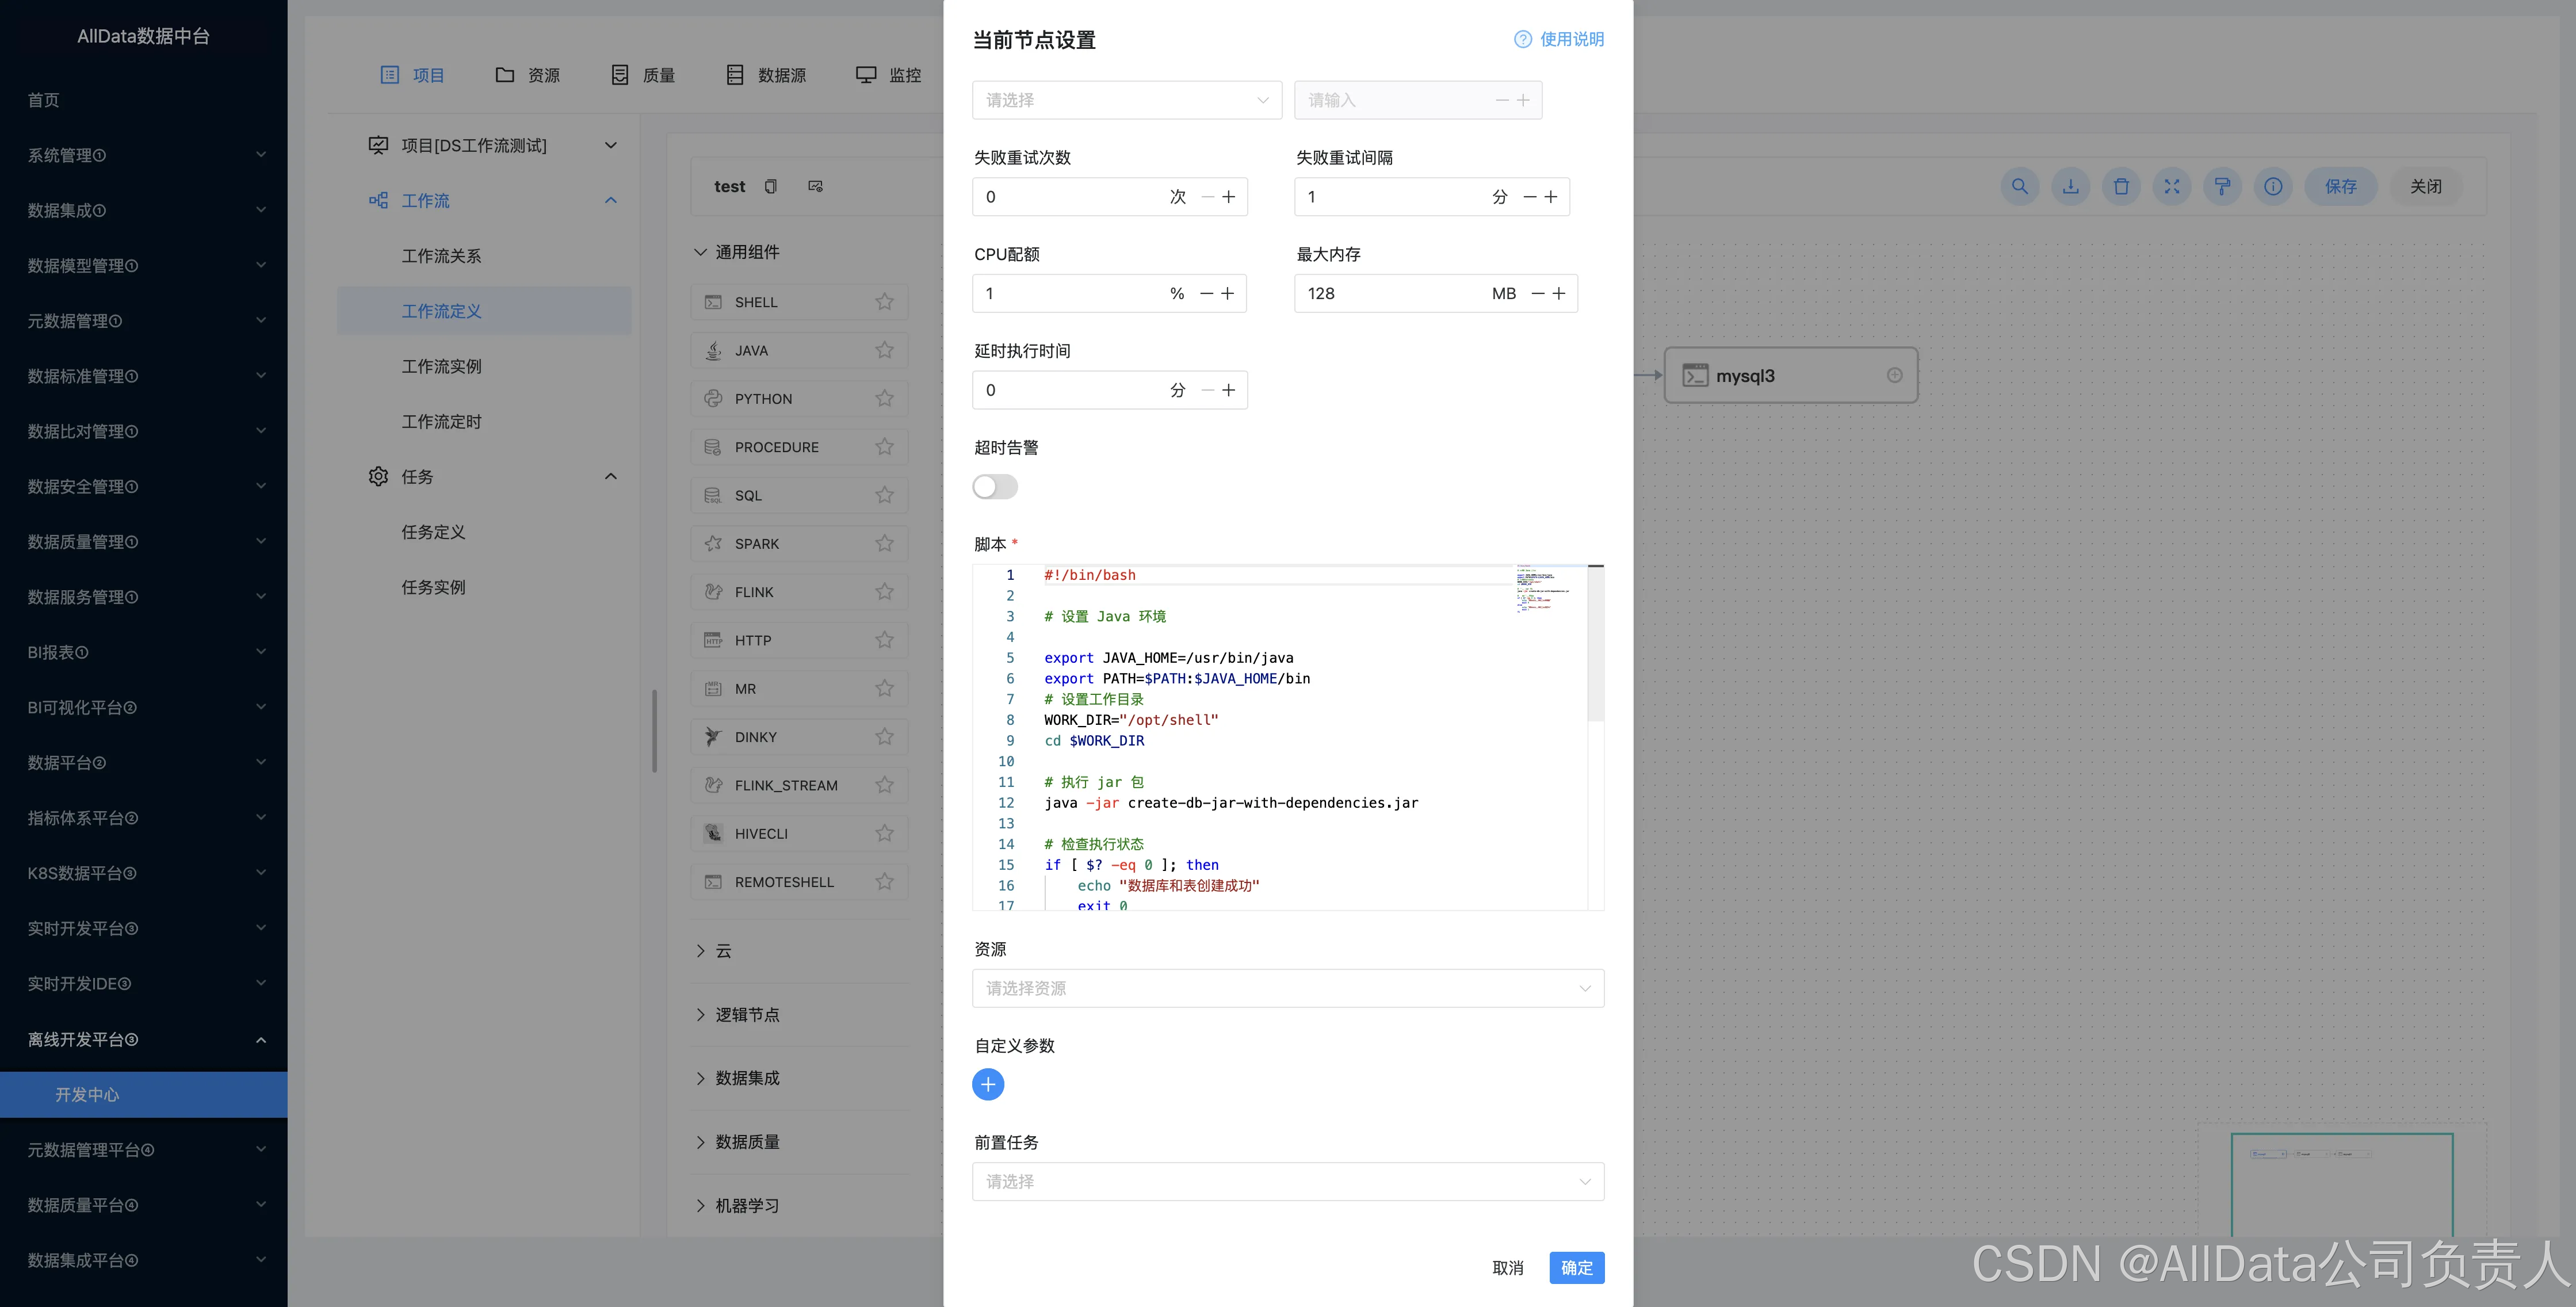This screenshot has width=2576, height=1307.
Task: Open the 使用说明 link
Action: (x=1571, y=39)
